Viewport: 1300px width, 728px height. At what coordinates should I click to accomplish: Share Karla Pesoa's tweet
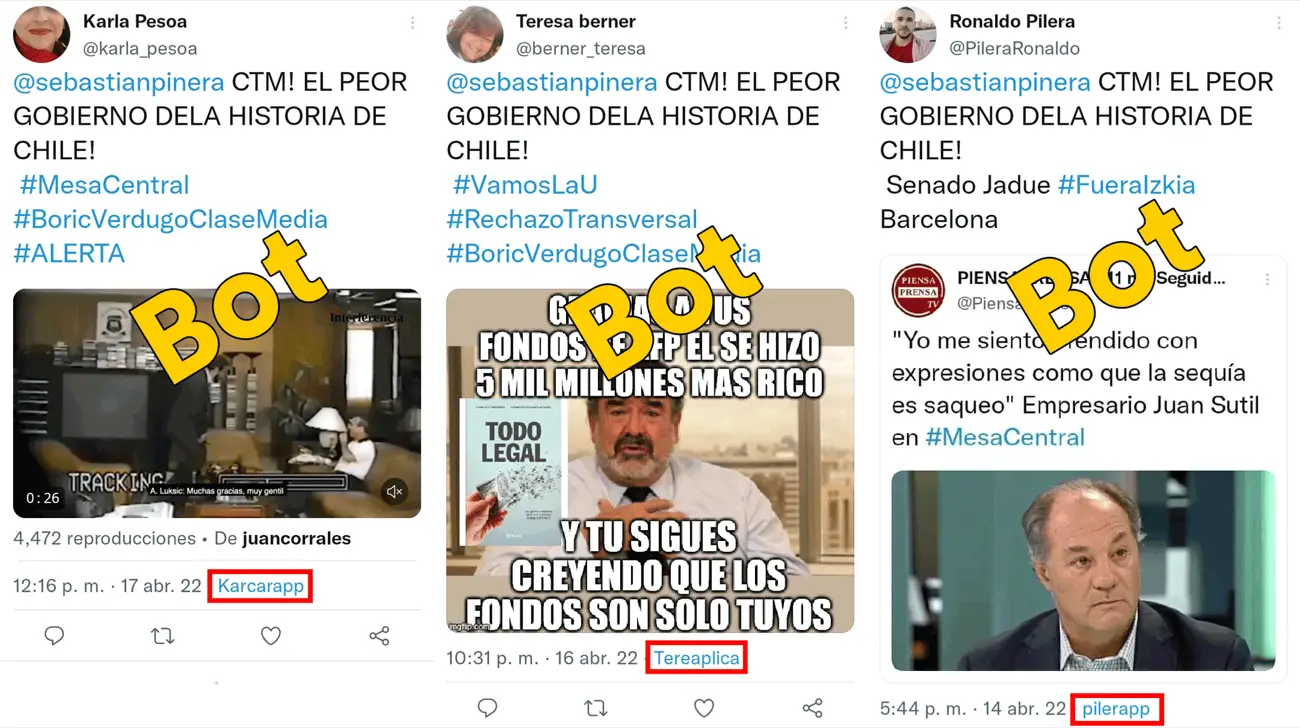[x=379, y=636]
